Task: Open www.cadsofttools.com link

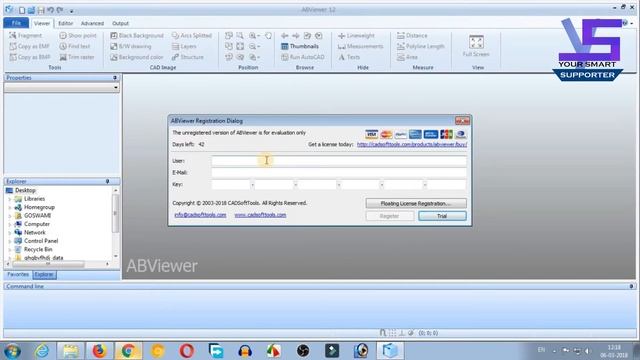Action: click(x=260, y=215)
